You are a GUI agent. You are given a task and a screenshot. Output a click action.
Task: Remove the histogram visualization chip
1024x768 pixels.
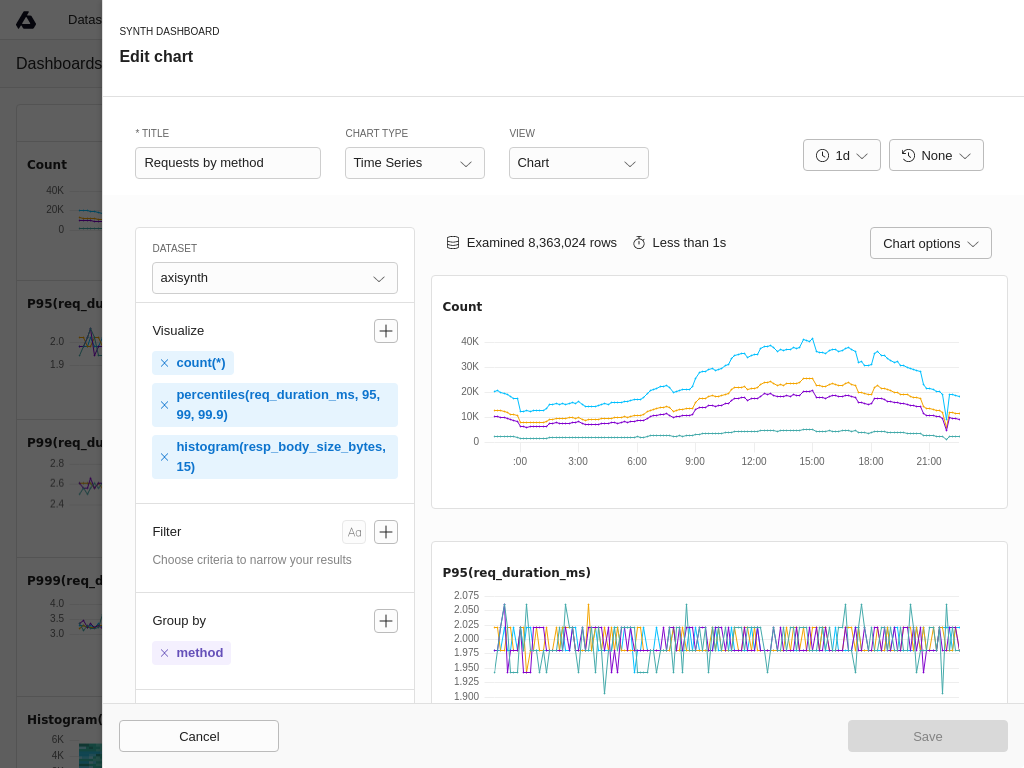(164, 457)
